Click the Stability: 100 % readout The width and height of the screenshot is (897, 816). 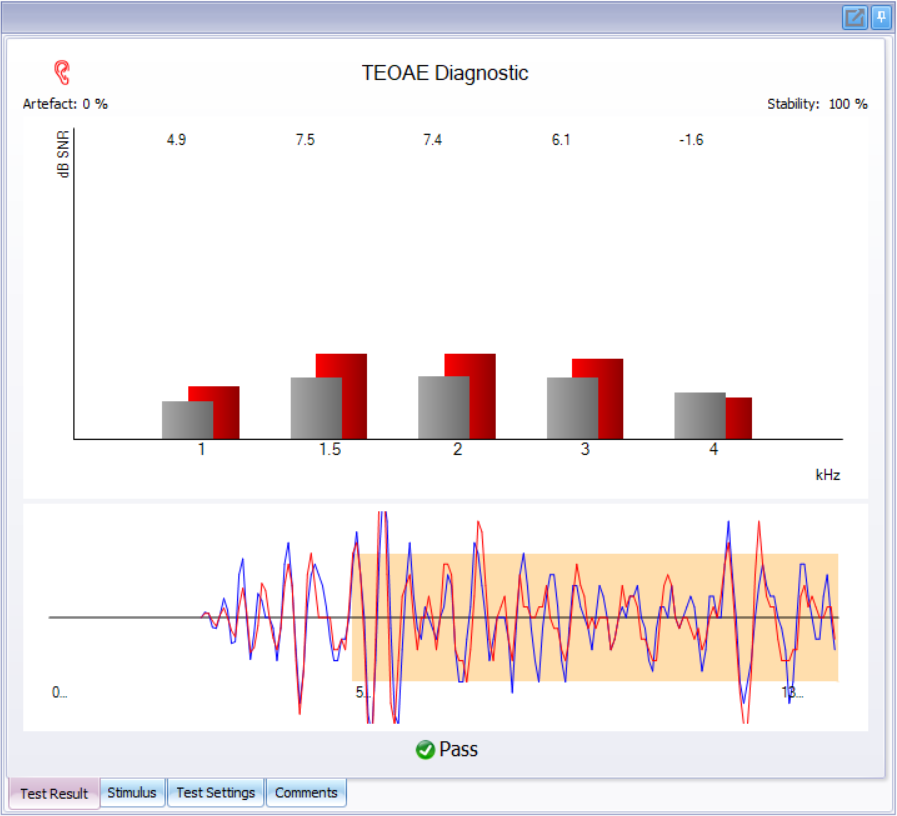click(x=817, y=104)
